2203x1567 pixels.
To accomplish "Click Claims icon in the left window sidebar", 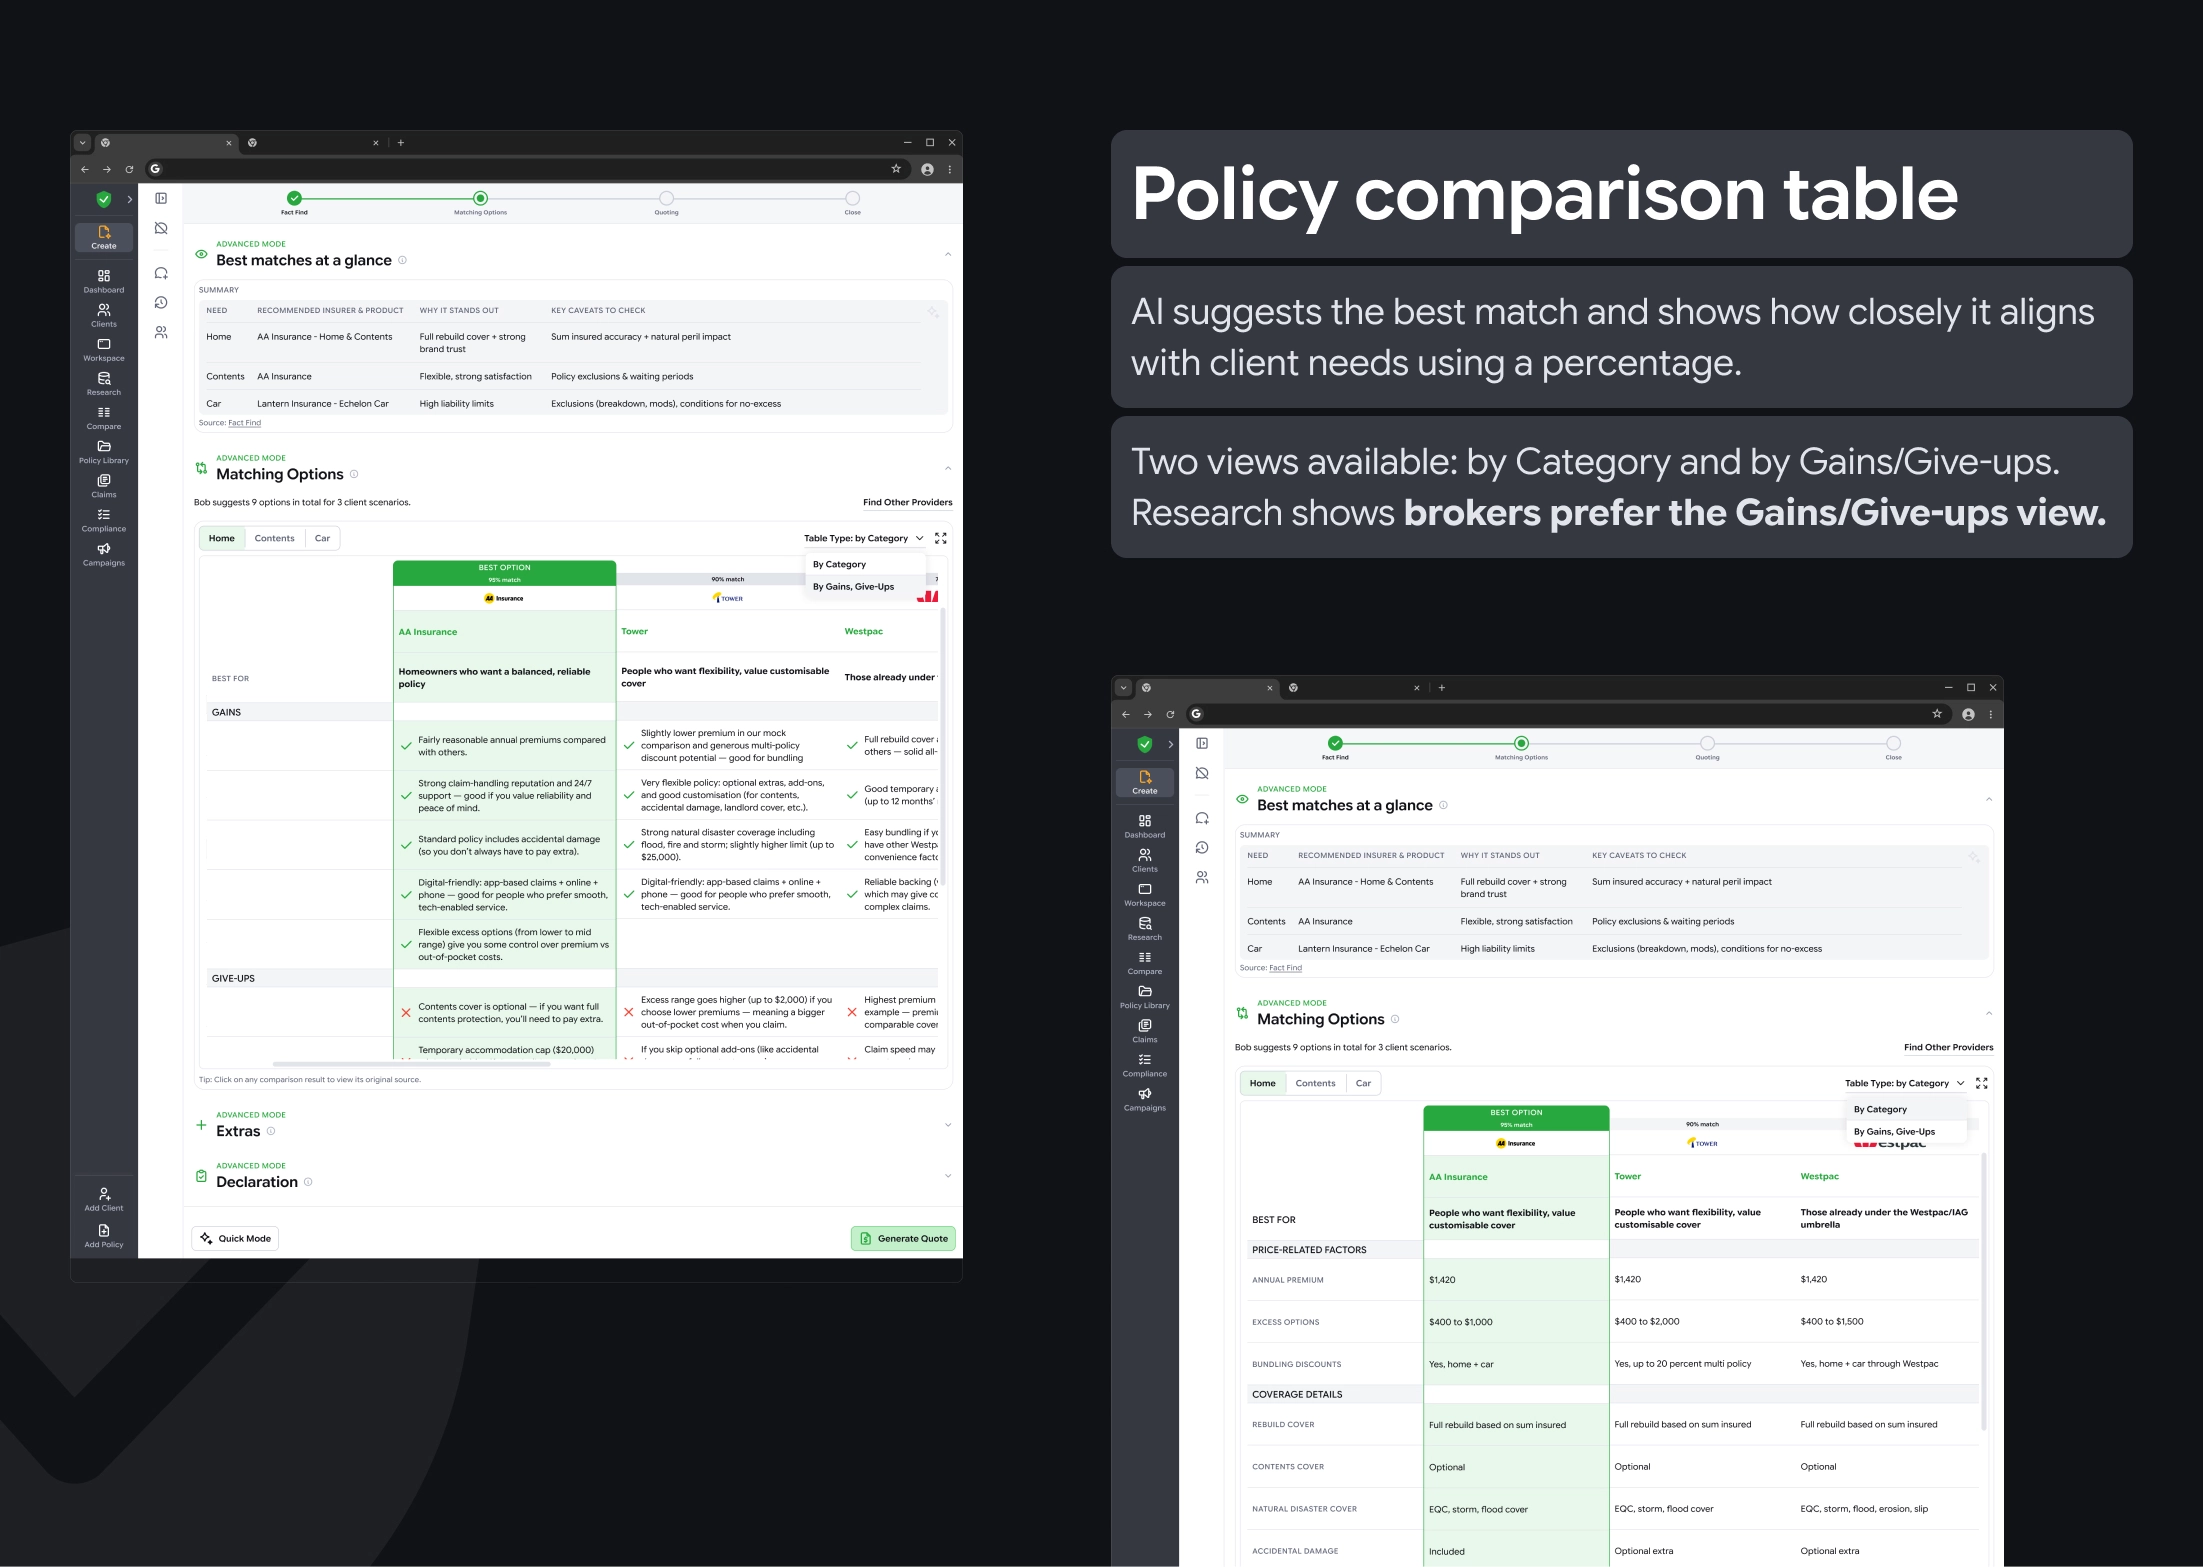I will tap(104, 481).
